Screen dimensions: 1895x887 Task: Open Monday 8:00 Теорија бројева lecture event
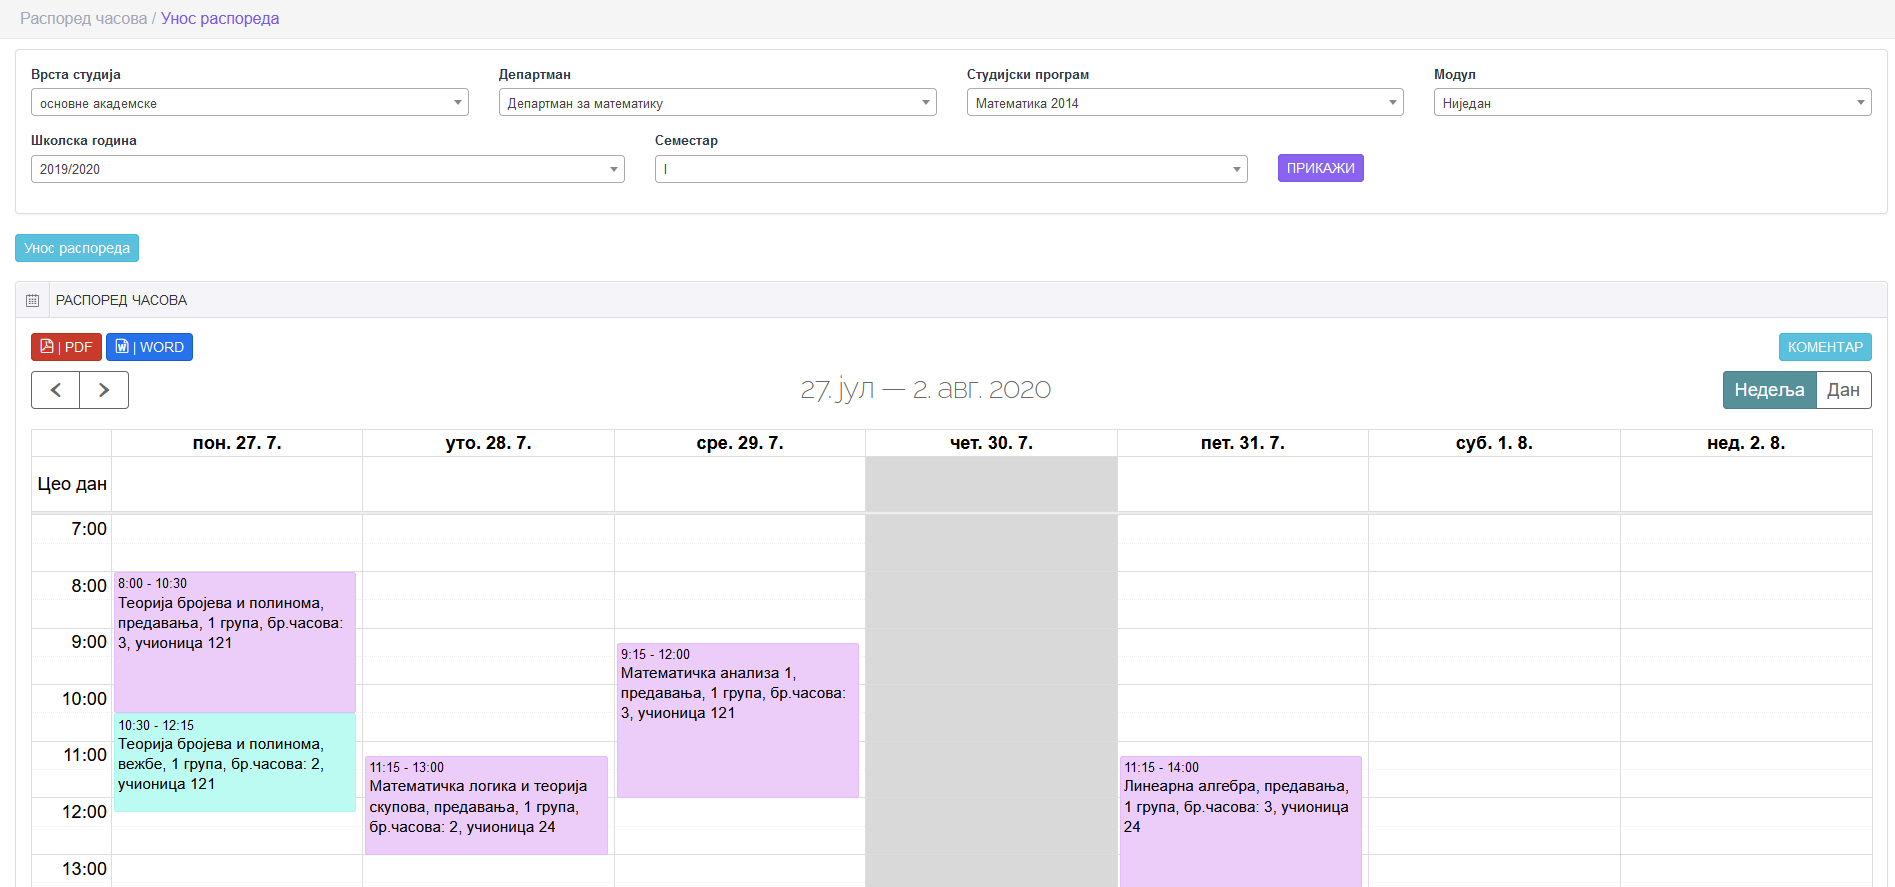click(x=235, y=641)
